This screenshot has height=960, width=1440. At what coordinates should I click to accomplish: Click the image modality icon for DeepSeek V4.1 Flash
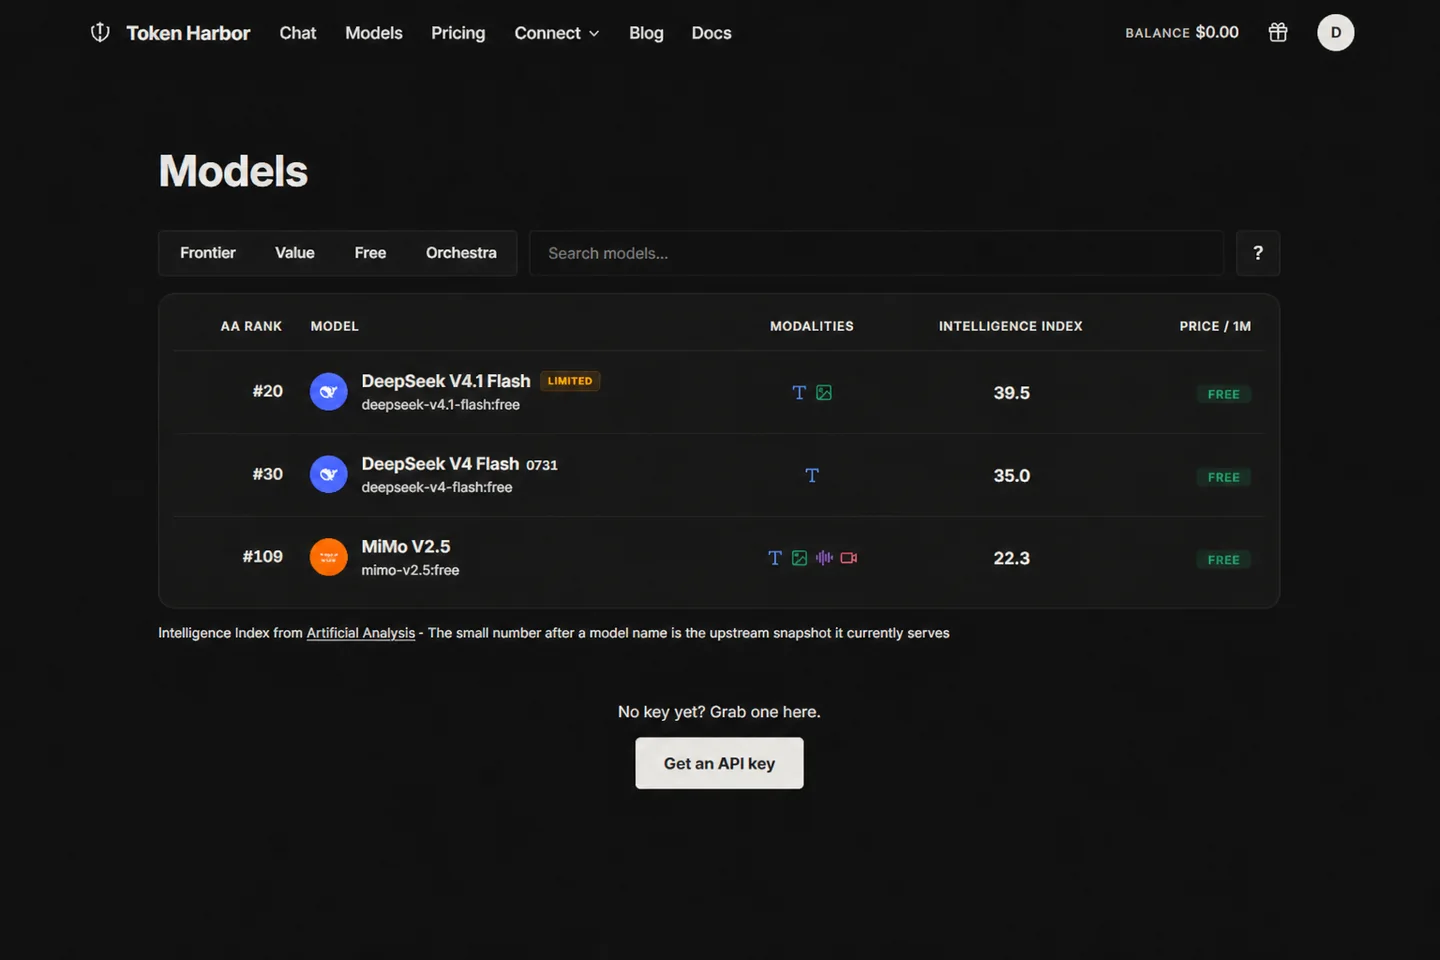(x=824, y=393)
